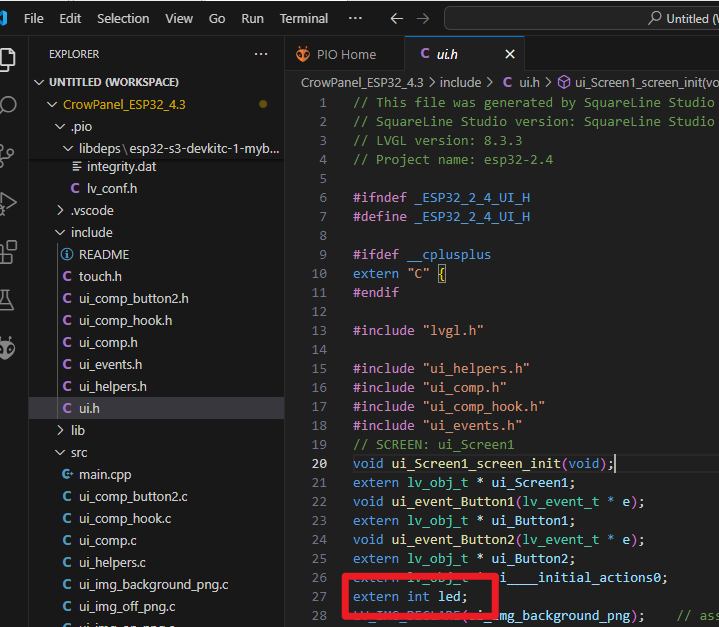Close the ui.h editor tab

pyautogui.click(x=509, y=54)
